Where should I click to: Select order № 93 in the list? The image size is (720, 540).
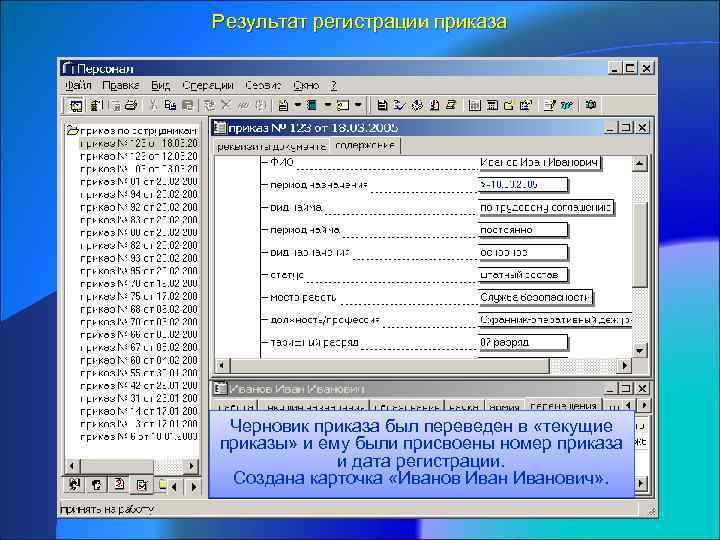(x=139, y=258)
